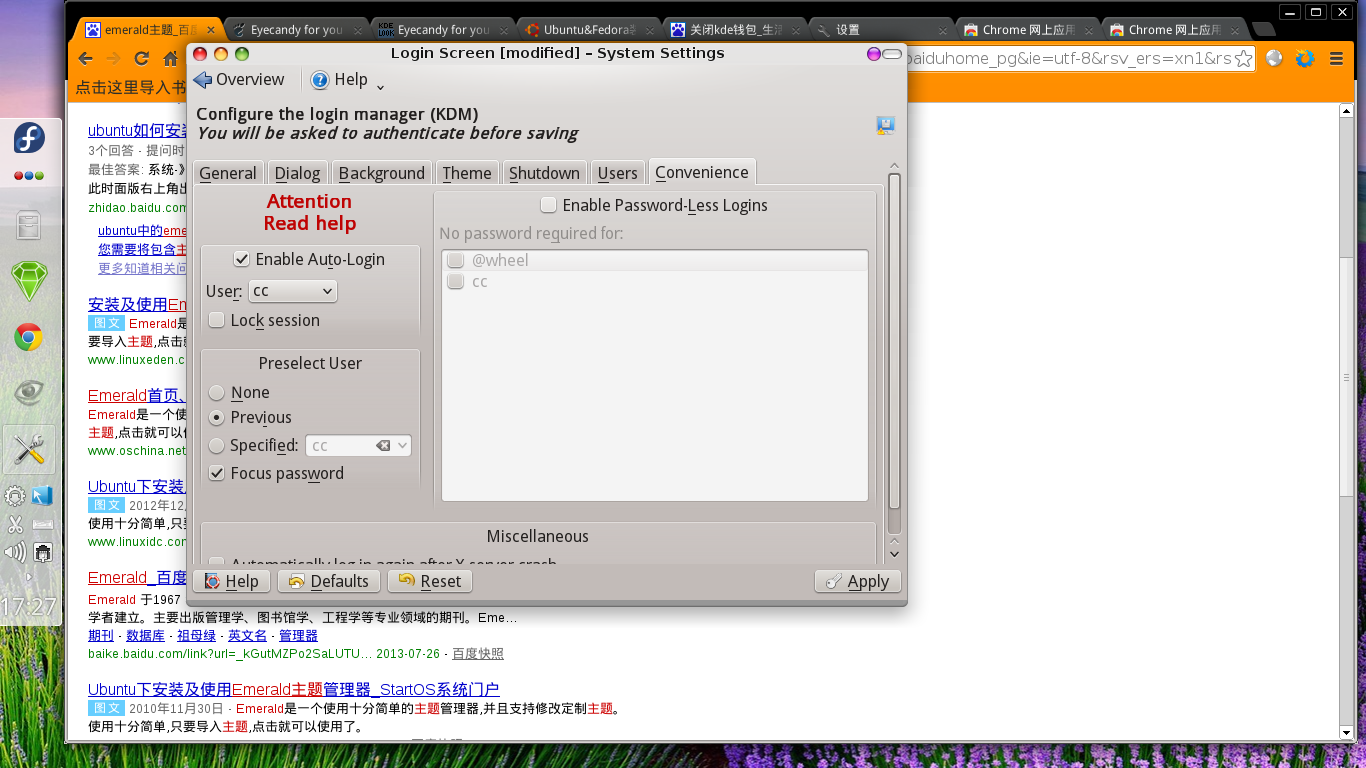This screenshot has height=768, width=1366.
Task: Click the keyboard tray icon
Action: [42, 524]
